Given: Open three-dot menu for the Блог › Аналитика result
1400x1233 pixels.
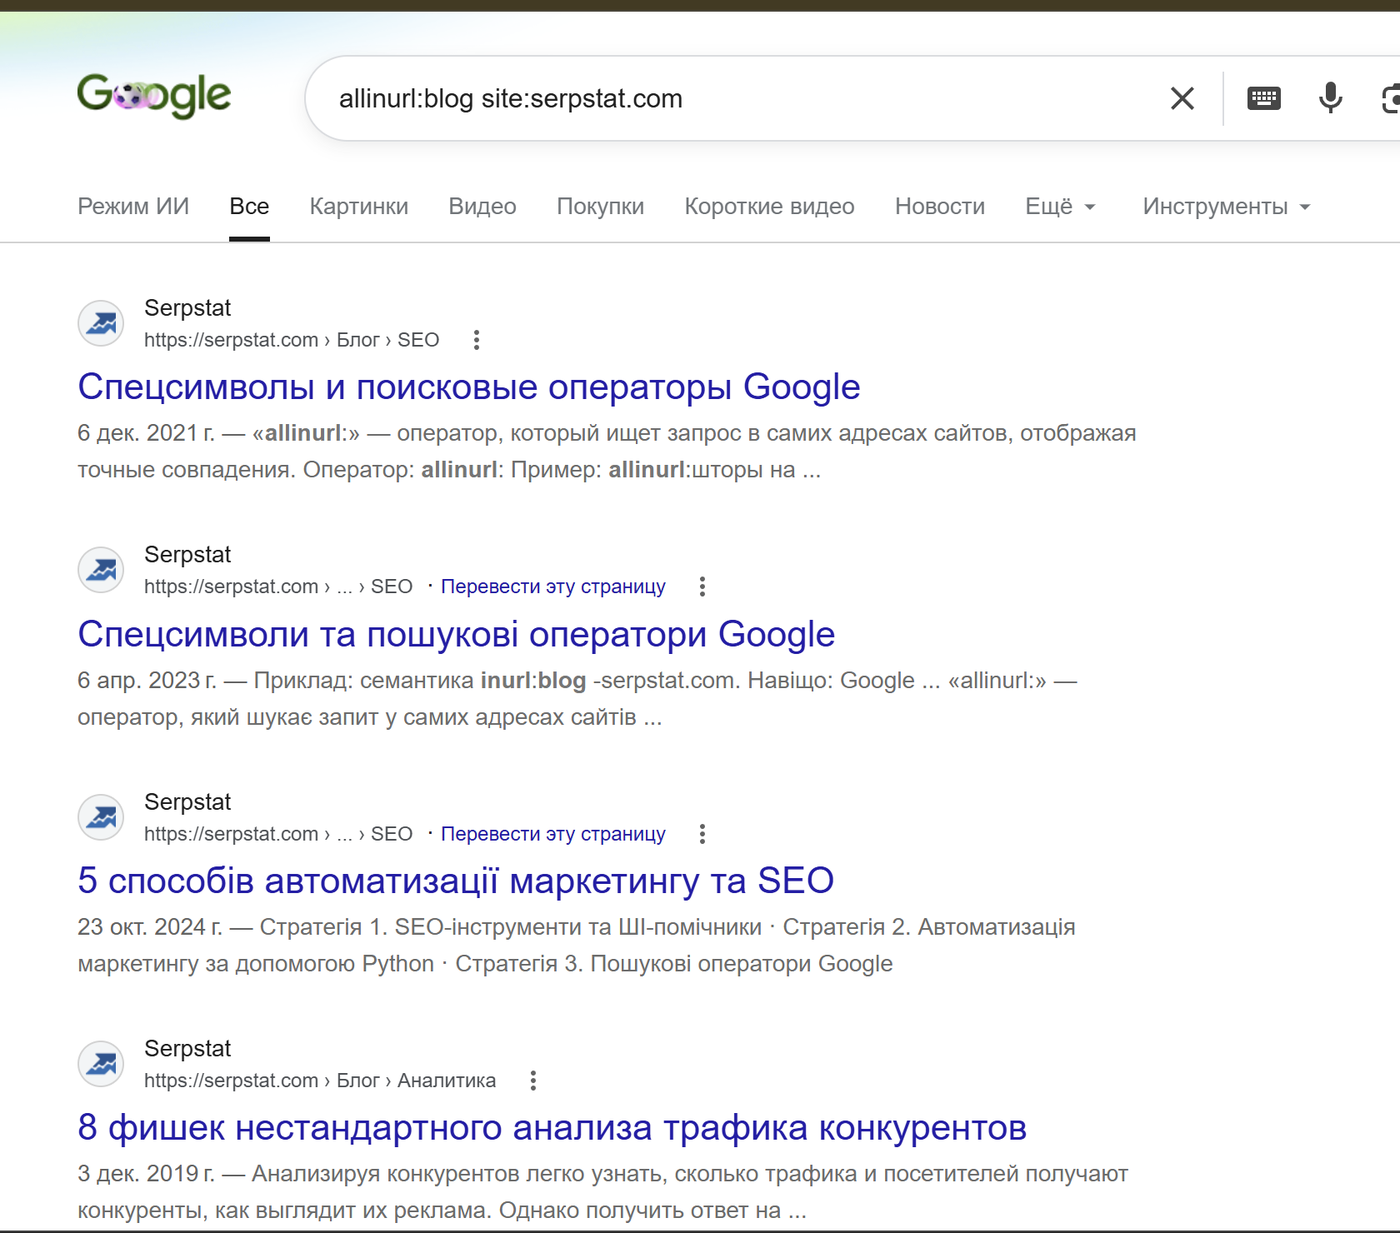Looking at the screenshot, I should (x=533, y=1081).
